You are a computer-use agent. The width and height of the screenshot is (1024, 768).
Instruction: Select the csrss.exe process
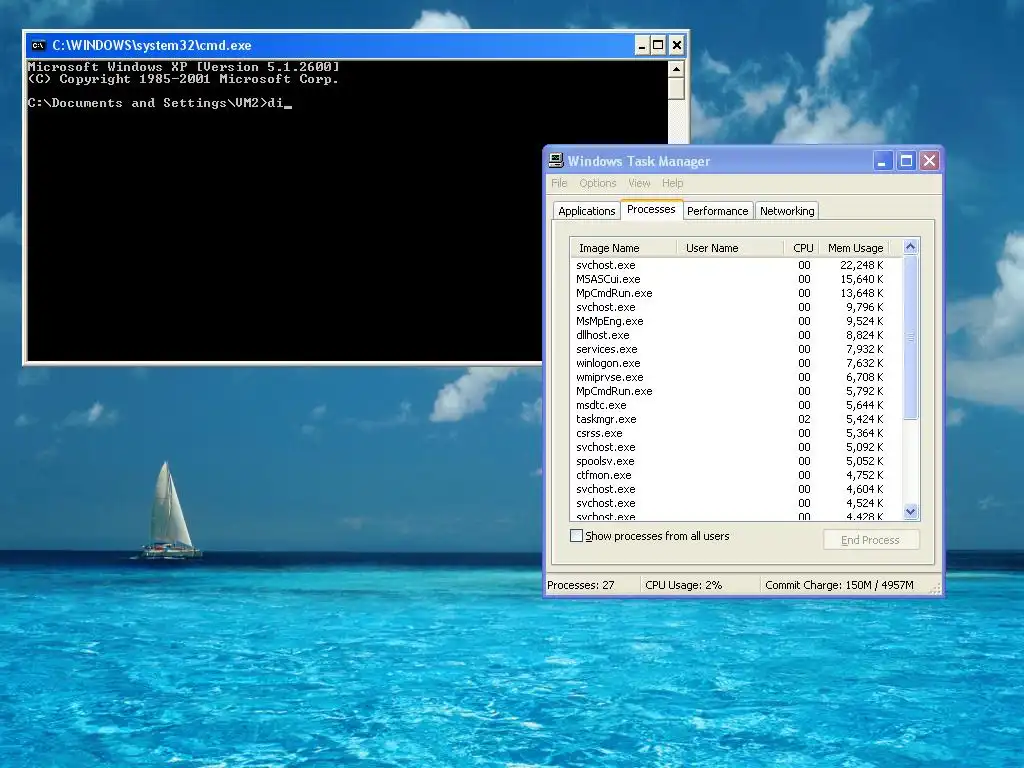pos(736,434)
